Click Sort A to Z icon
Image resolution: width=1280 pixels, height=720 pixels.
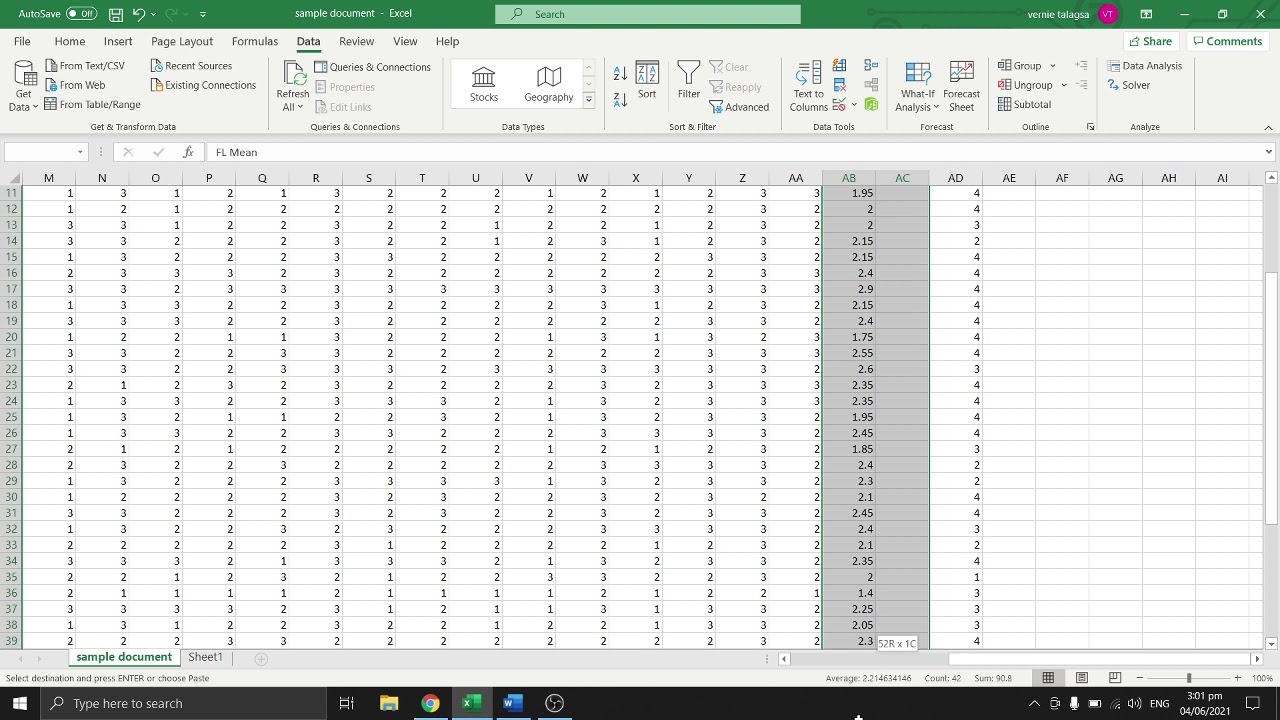[620, 74]
